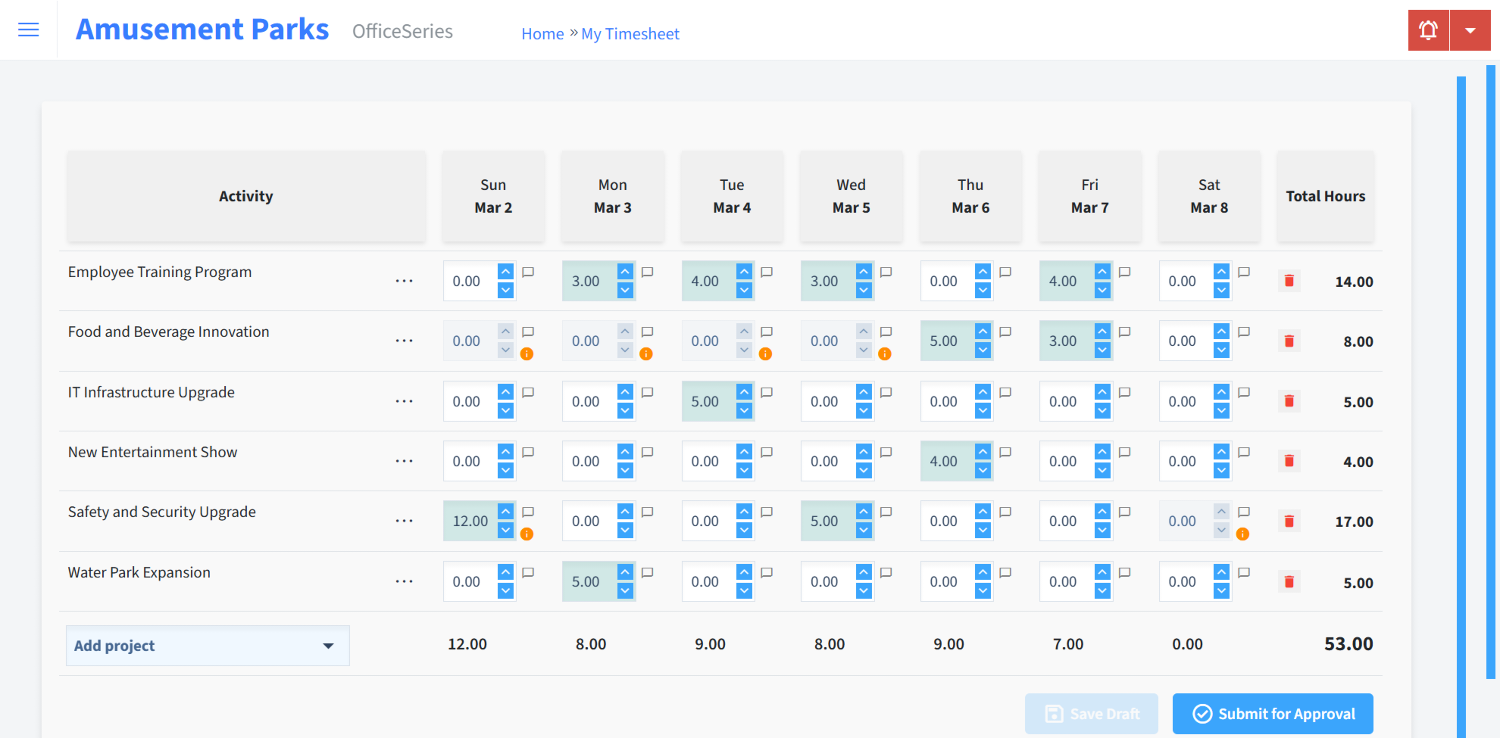Delete the Employee Training Program row
Screen dimensions: 1500x738
pos(1288,281)
